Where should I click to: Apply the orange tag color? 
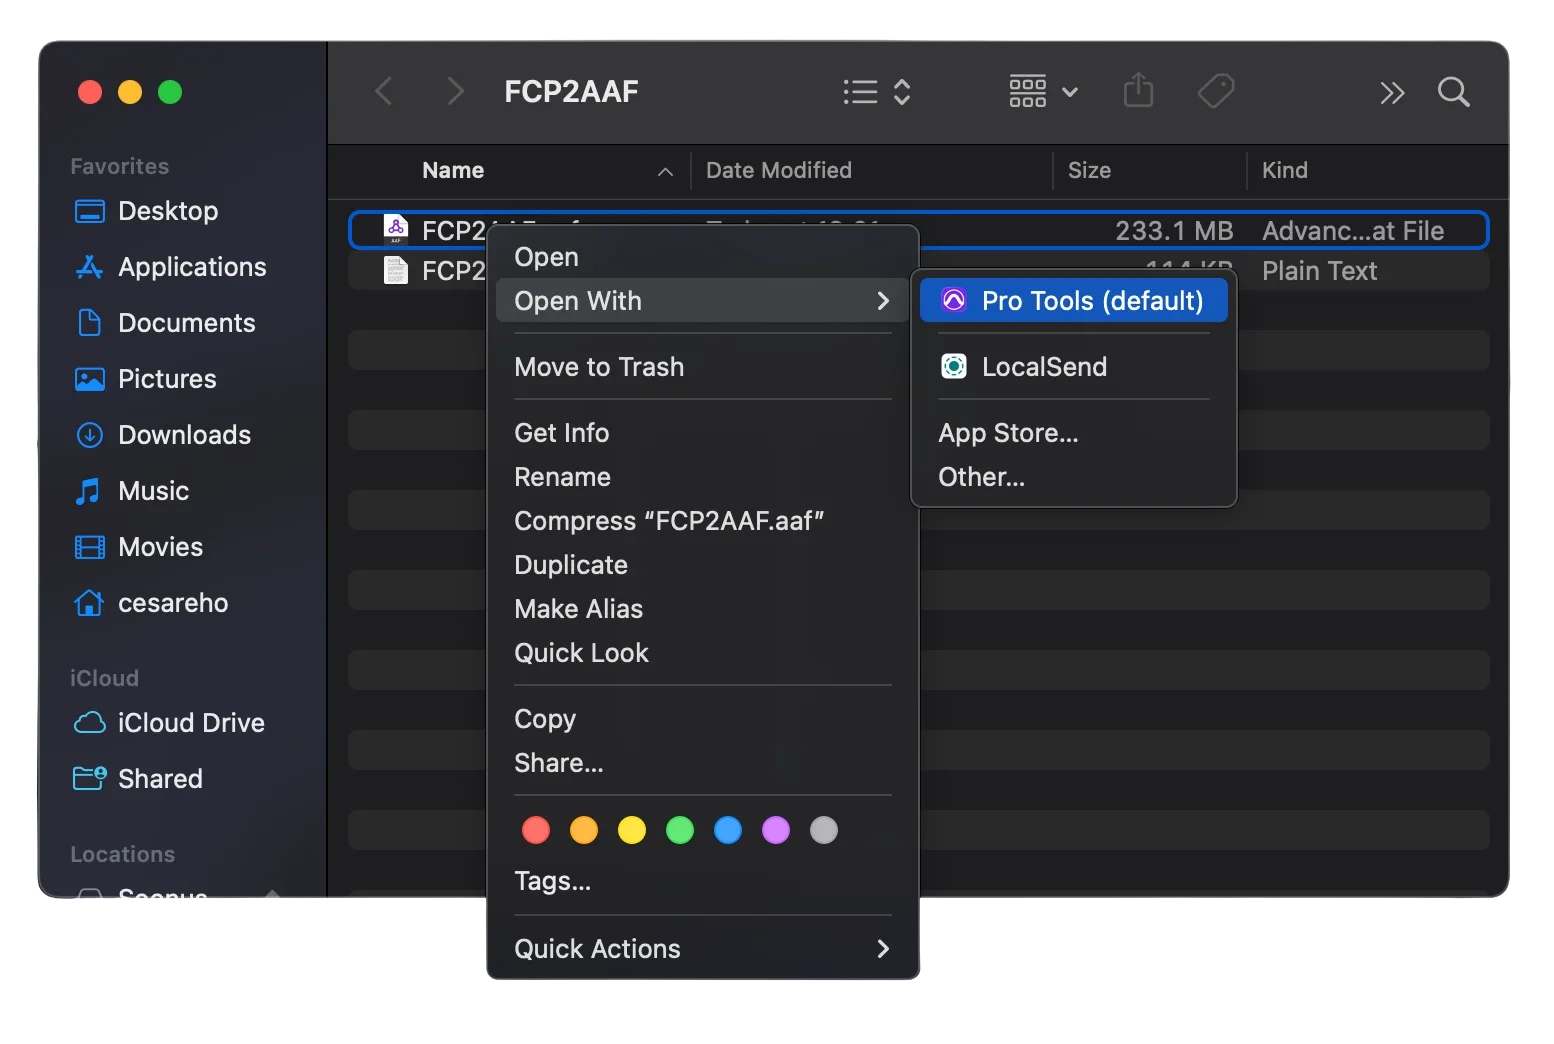click(x=584, y=830)
